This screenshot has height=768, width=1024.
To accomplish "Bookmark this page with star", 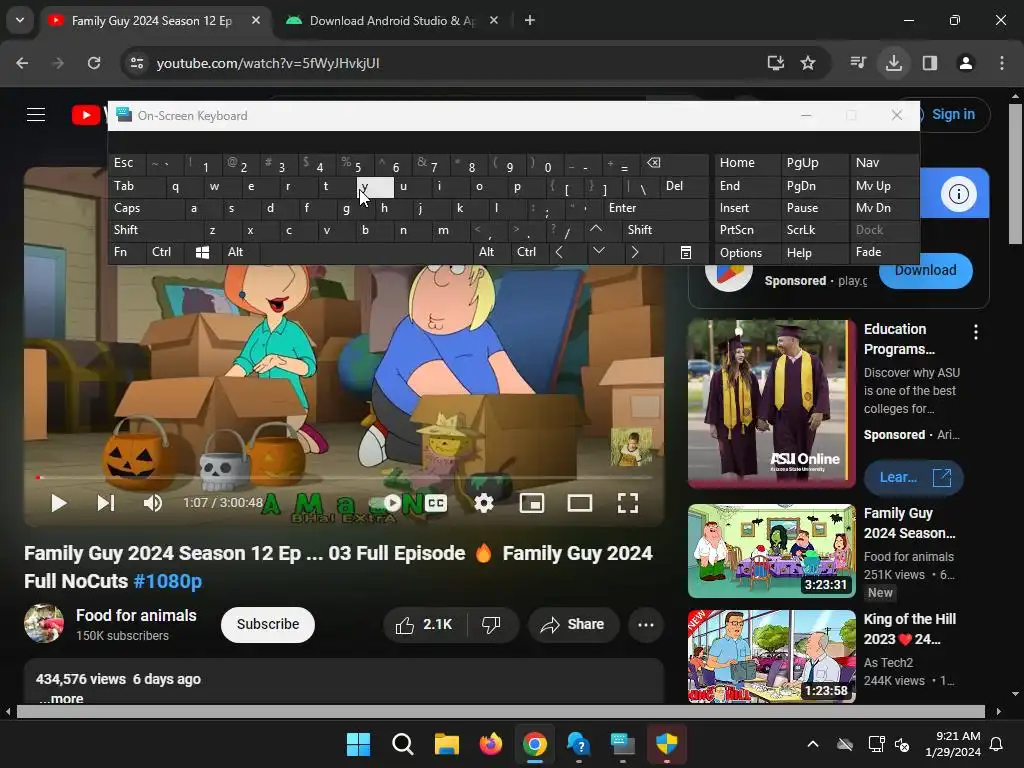I will 808,63.
